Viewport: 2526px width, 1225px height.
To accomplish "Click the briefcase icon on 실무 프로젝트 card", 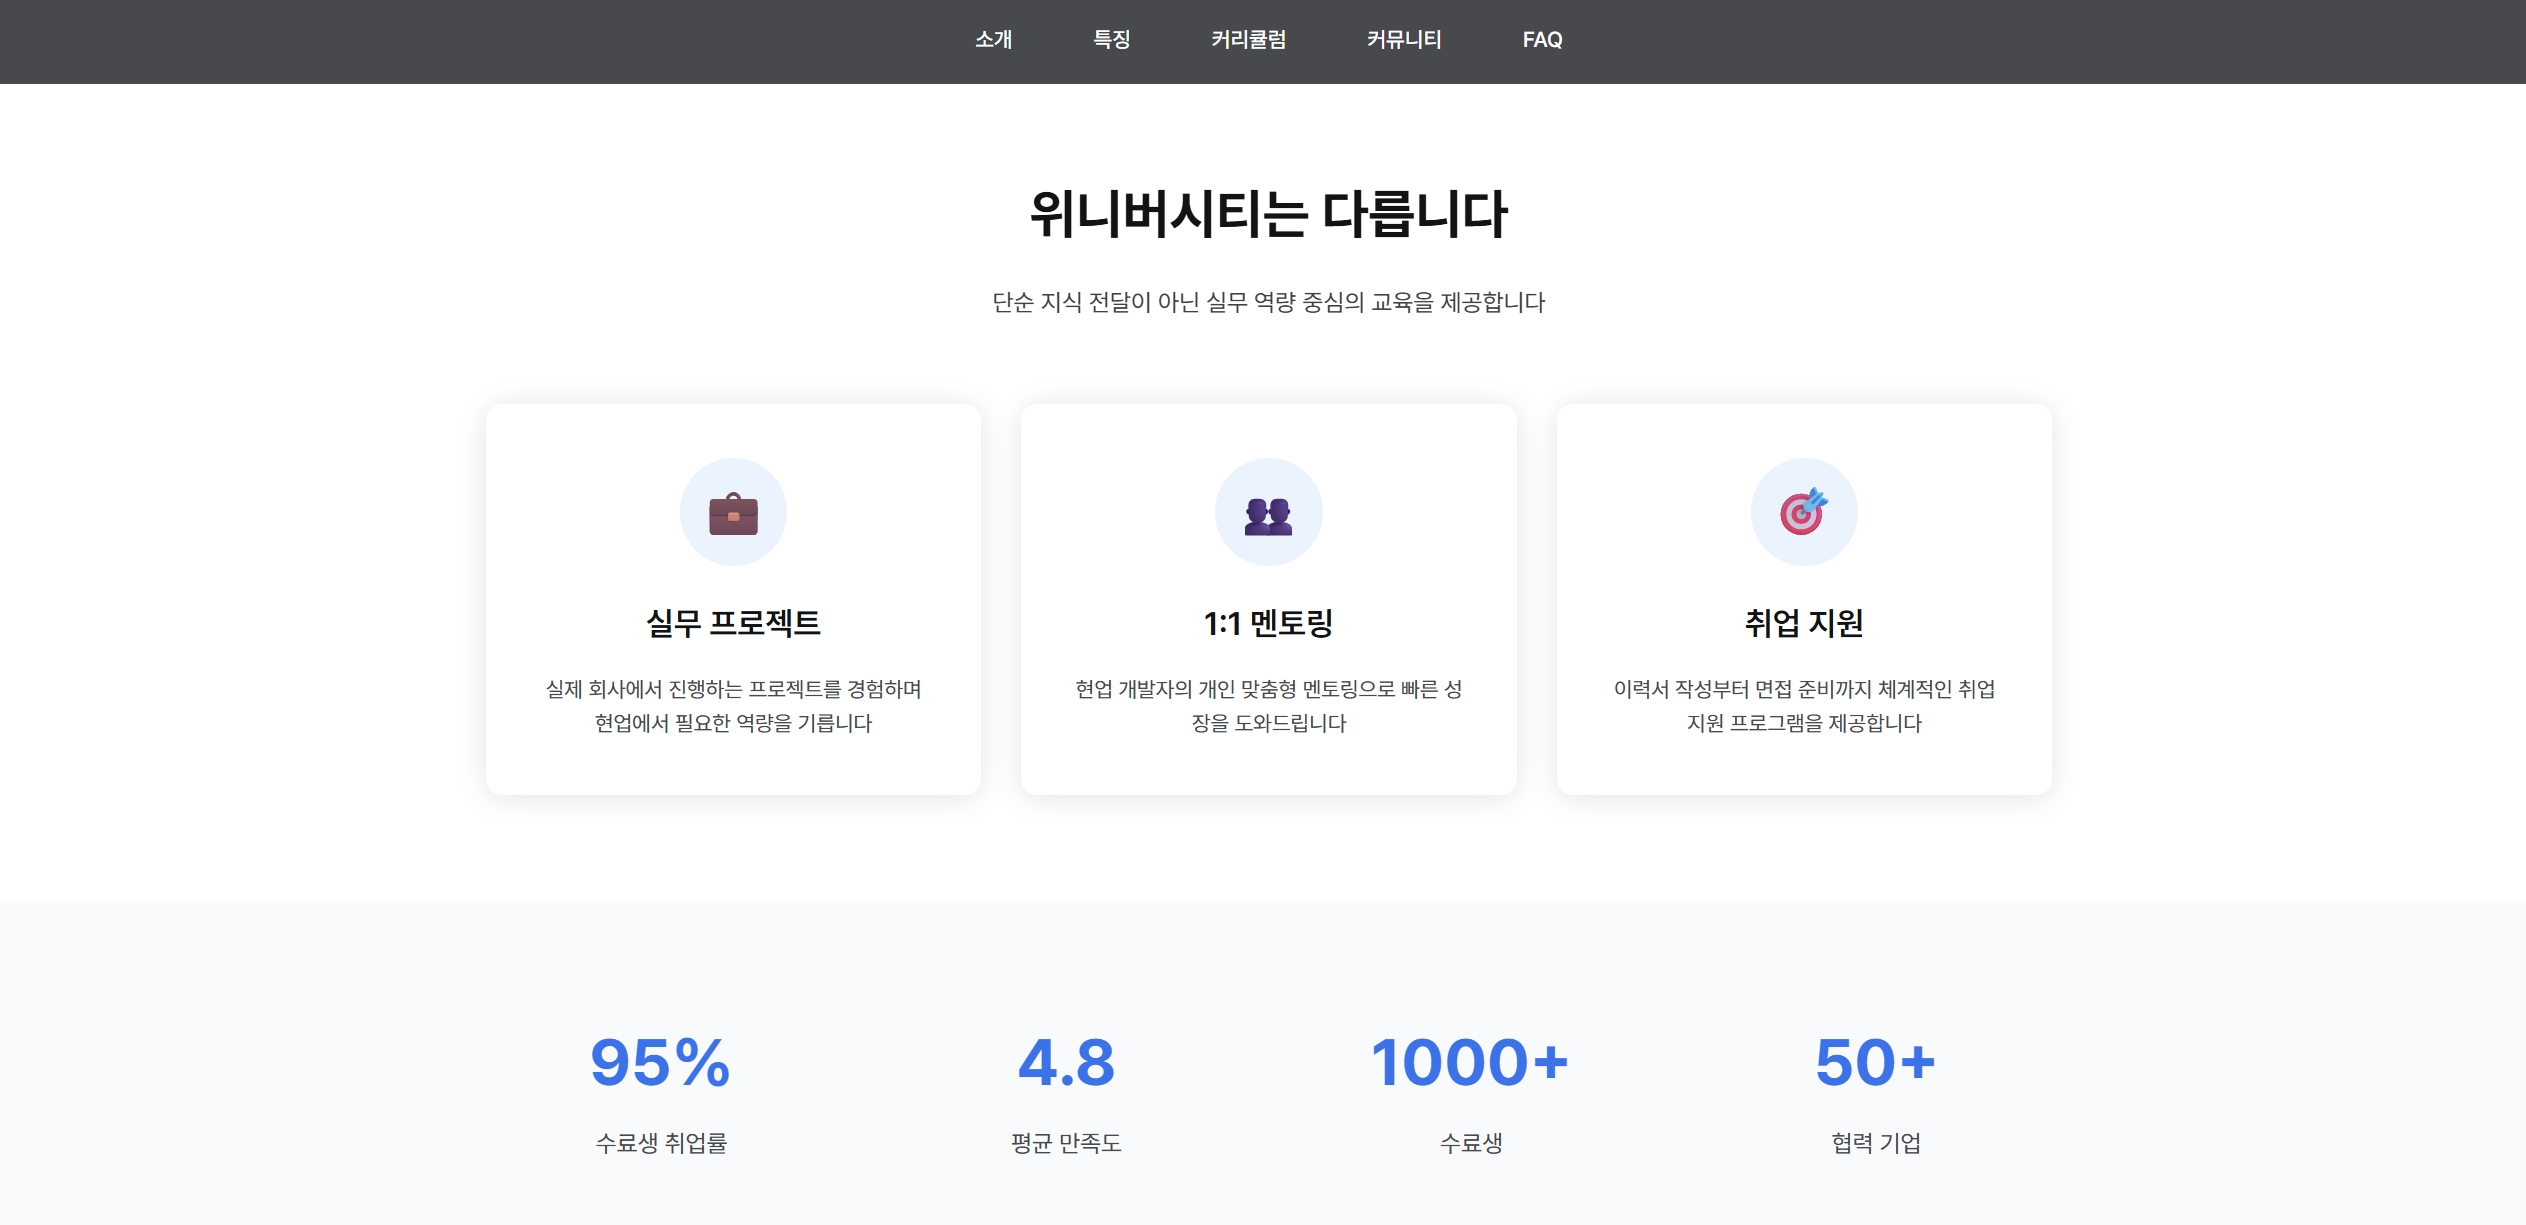I will point(733,511).
